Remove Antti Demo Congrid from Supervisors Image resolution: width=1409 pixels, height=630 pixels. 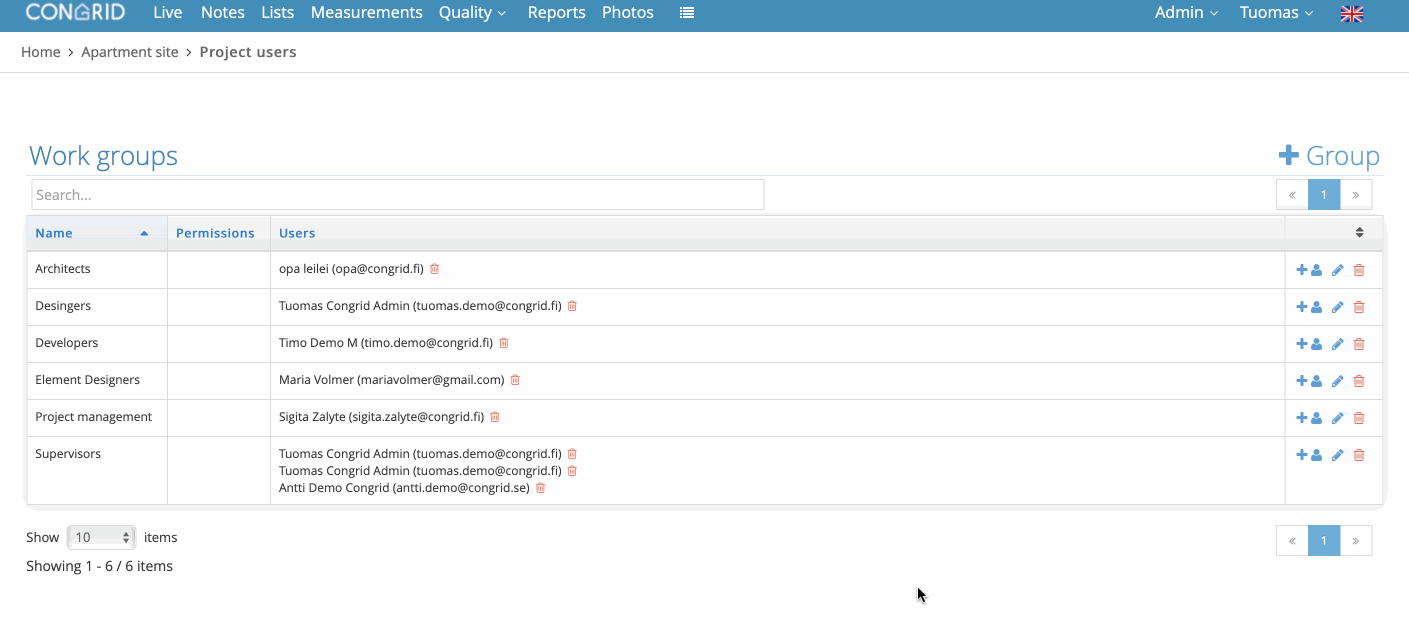tap(541, 488)
